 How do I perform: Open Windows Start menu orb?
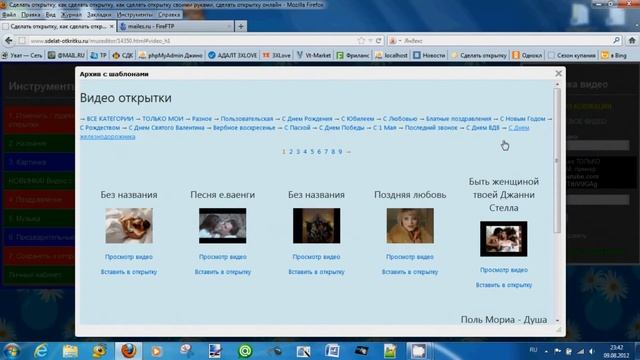[11, 351]
